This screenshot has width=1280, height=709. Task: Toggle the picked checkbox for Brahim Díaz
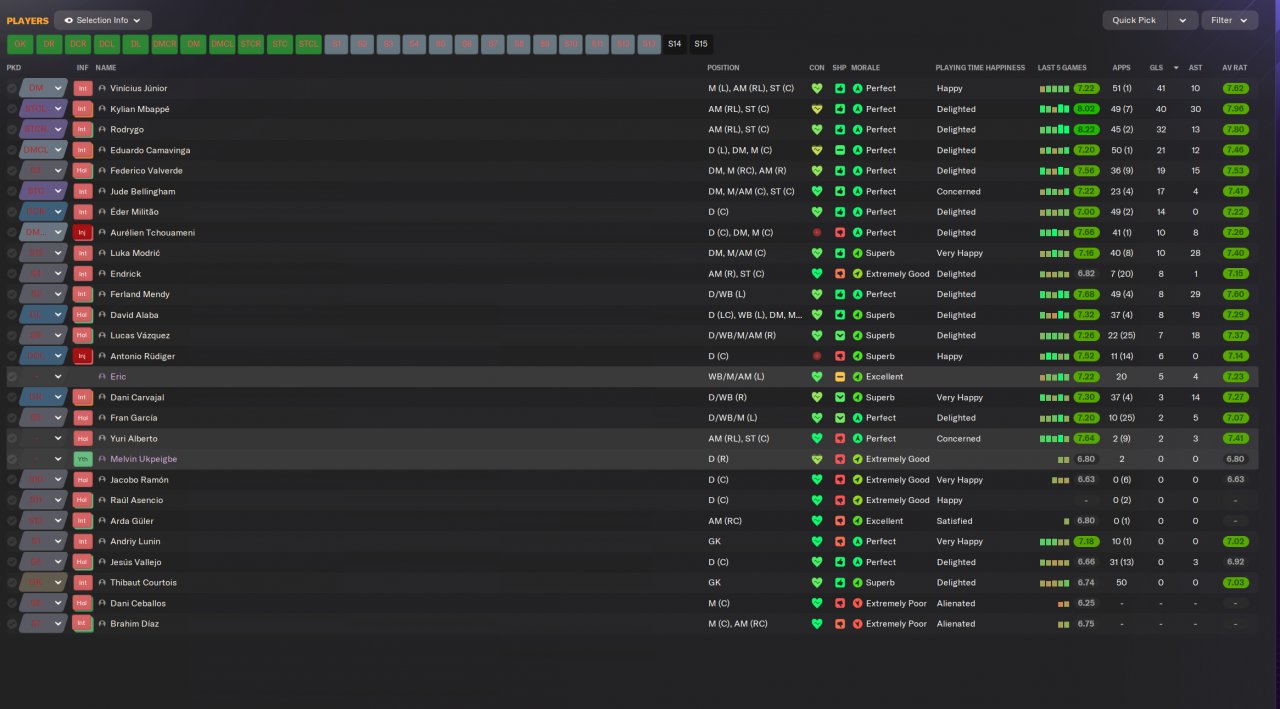pyautogui.click(x=12, y=624)
